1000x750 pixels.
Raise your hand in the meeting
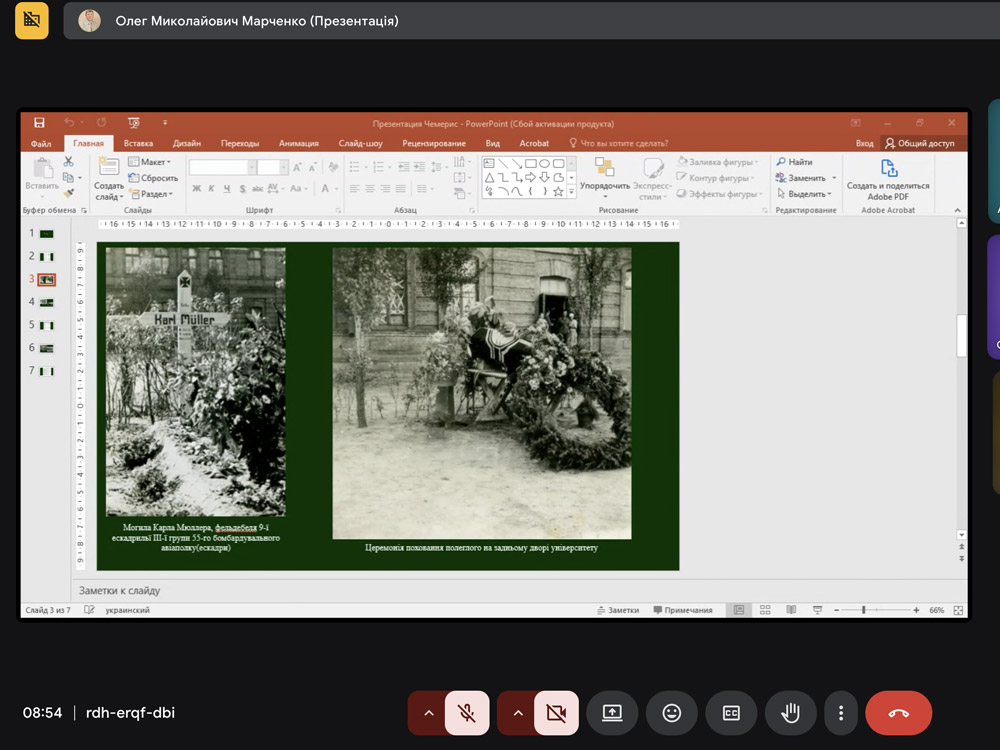click(x=790, y=713)
